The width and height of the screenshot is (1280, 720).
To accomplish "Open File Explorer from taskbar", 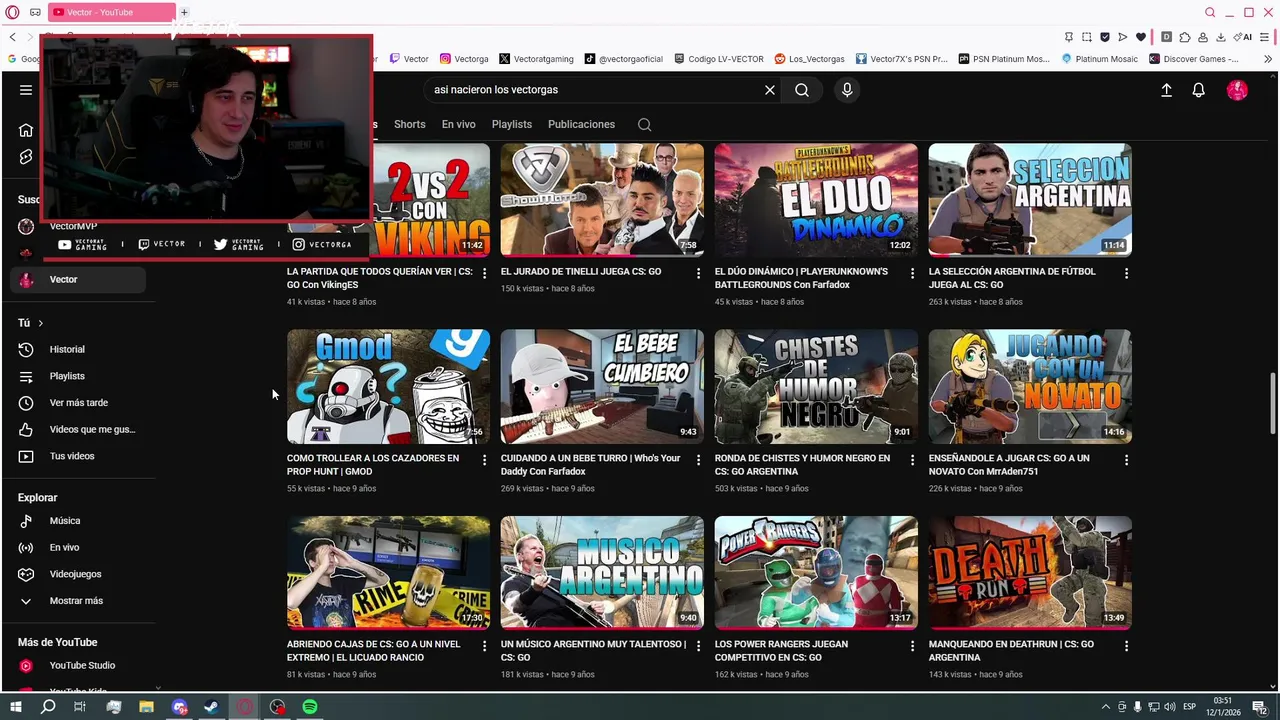I will (x=146, y=707).
